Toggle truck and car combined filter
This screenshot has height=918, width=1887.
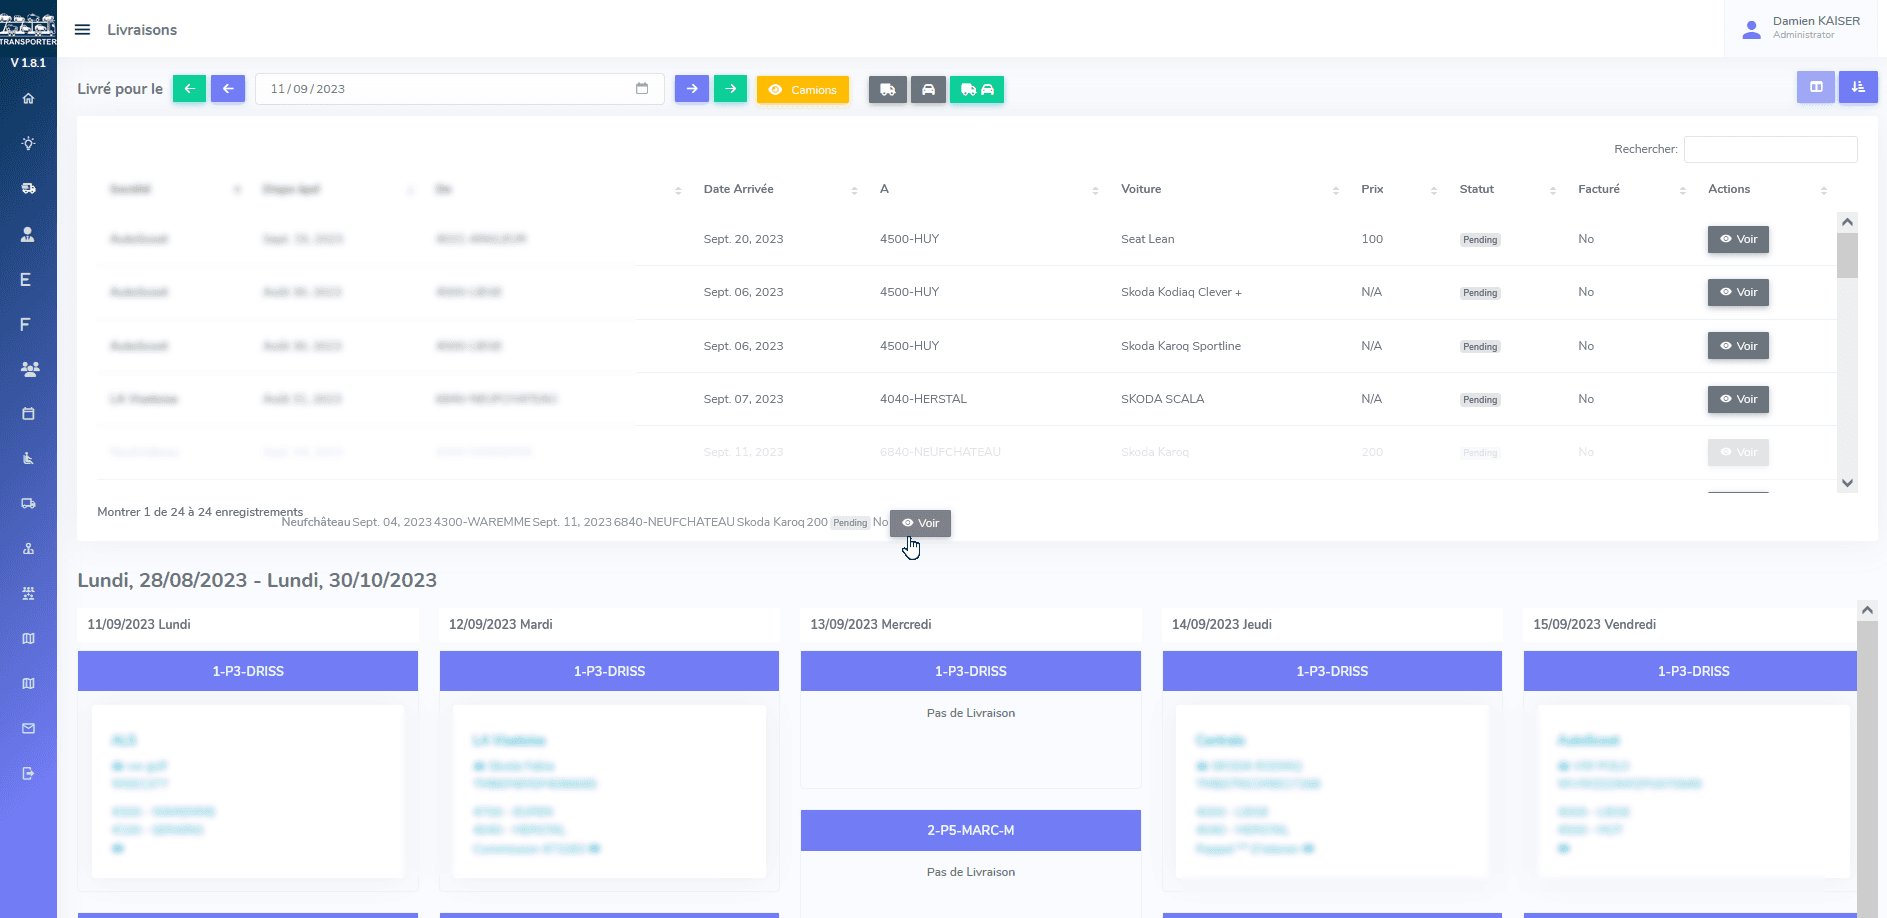(976, 90)
